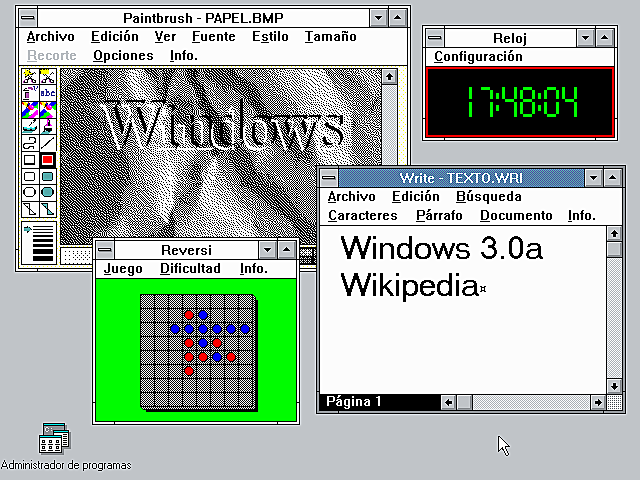Click the 'Reloj' window title bar
Image resolution: width=640 pixels, height=480 pixels.
(x=510, y=38)
